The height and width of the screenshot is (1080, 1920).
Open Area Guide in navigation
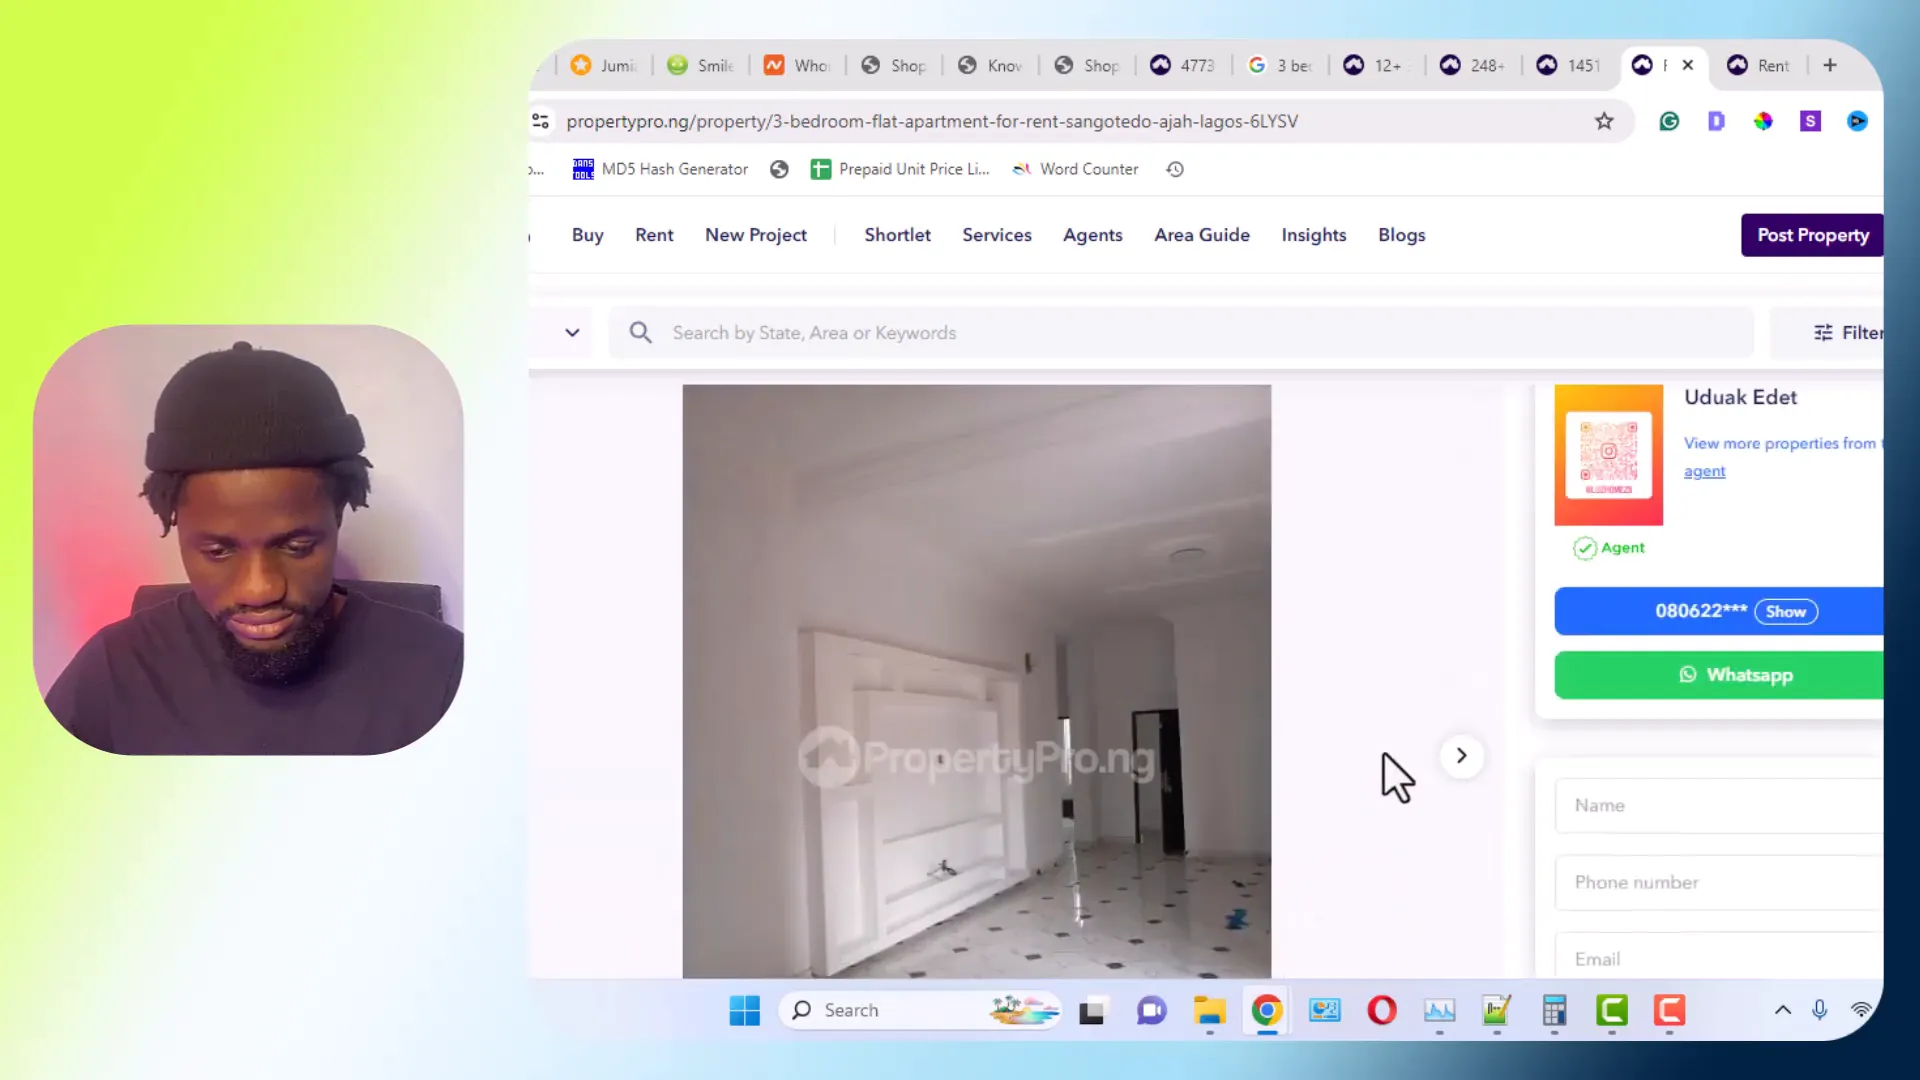coord(1202,235)
